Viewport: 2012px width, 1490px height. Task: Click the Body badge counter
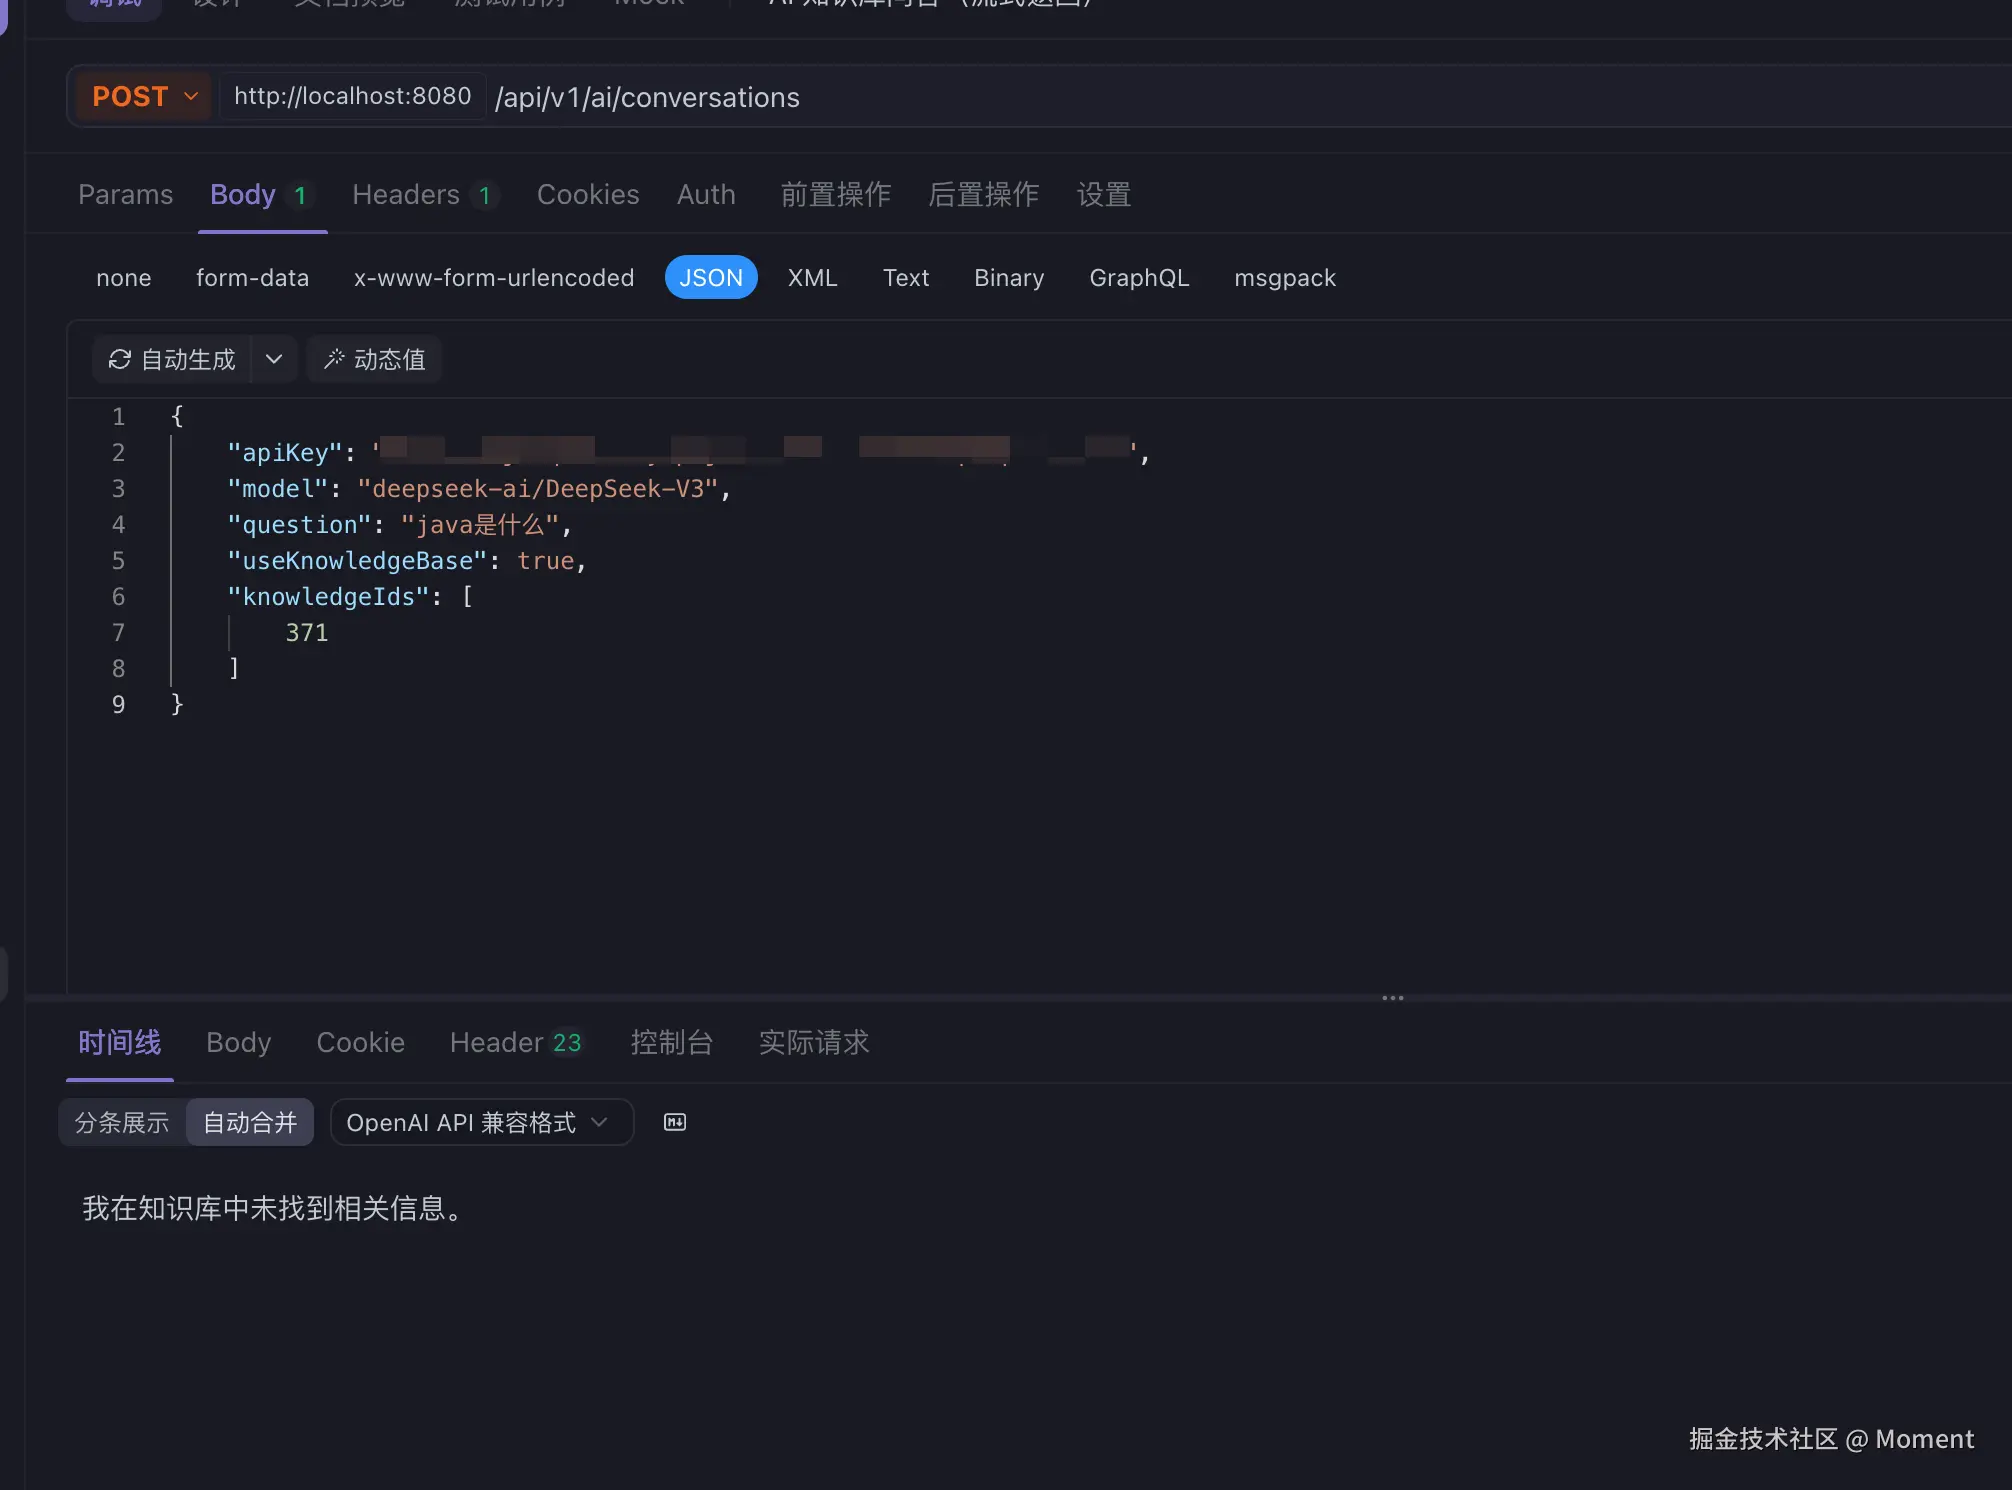[301, 194]
